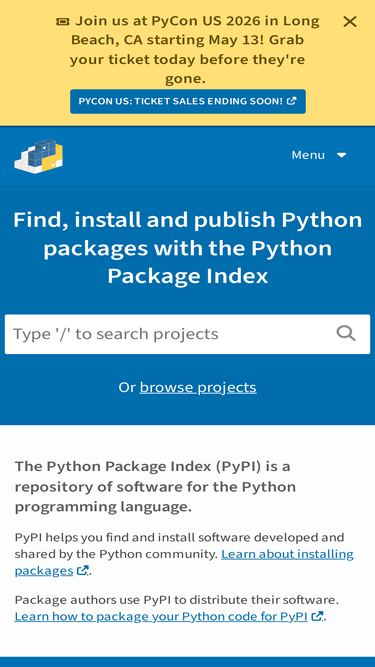Expand the Menu dropdown arrow
The width and height of the screenshot is (375, 667).
pos(341,155)
